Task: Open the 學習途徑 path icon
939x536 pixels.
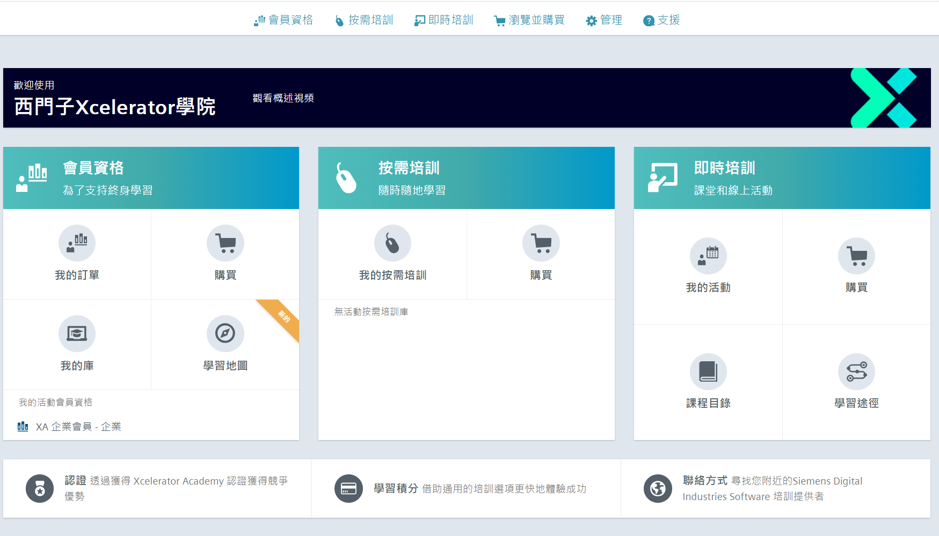Action: coord(856,371)
